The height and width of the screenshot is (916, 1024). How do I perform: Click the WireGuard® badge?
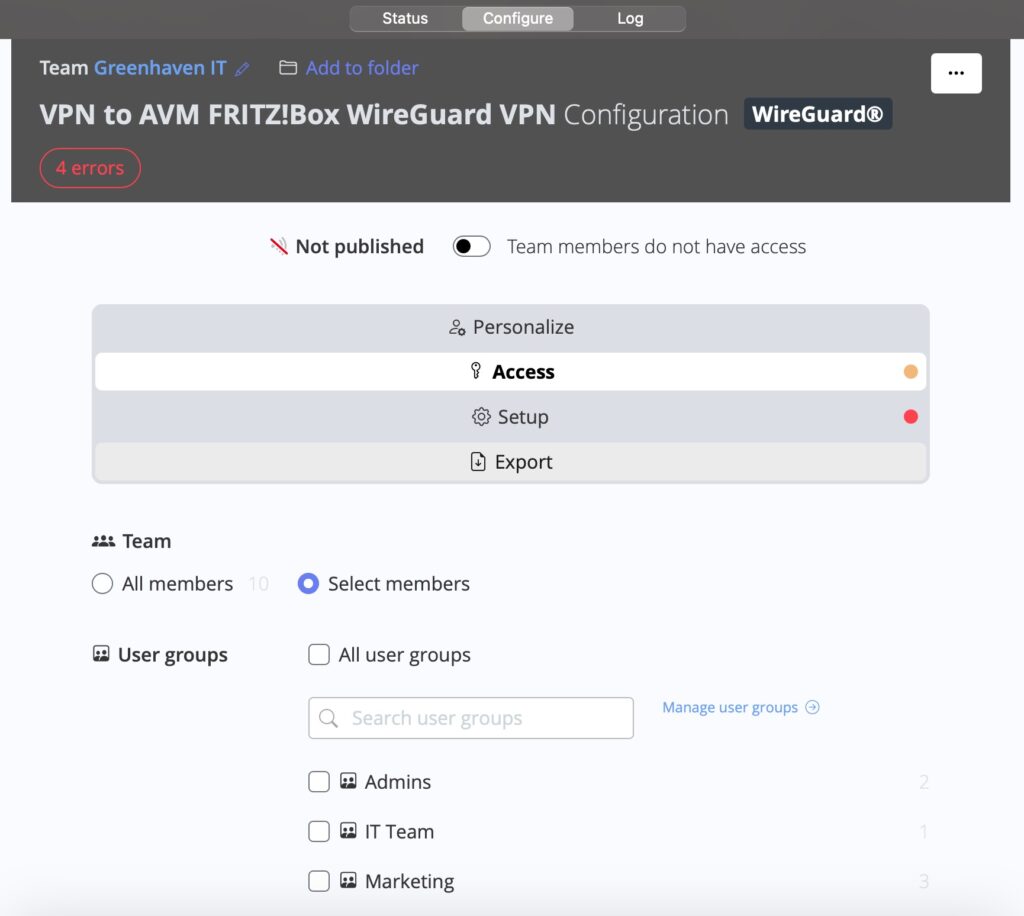click(x=818, y=114)
